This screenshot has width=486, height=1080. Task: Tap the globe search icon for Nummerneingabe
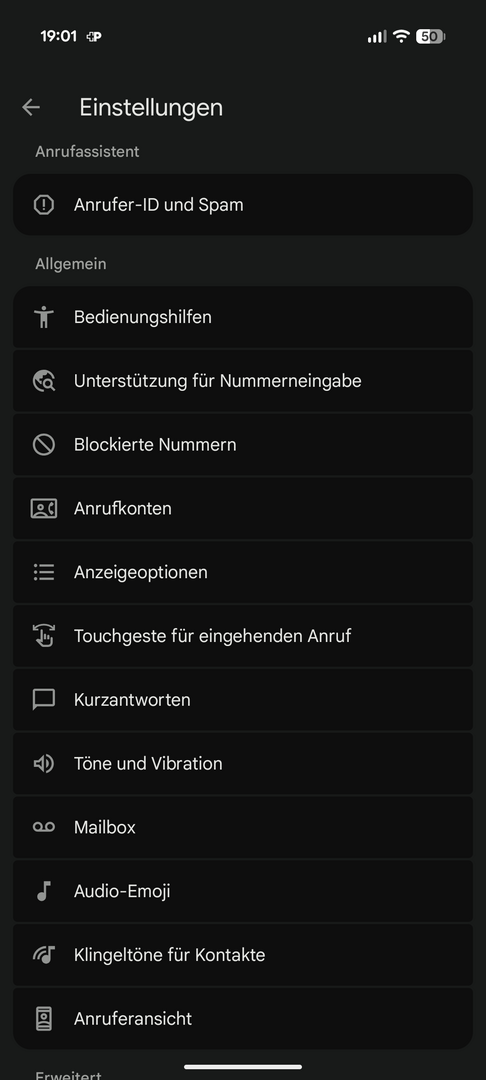tap(44, 381)
